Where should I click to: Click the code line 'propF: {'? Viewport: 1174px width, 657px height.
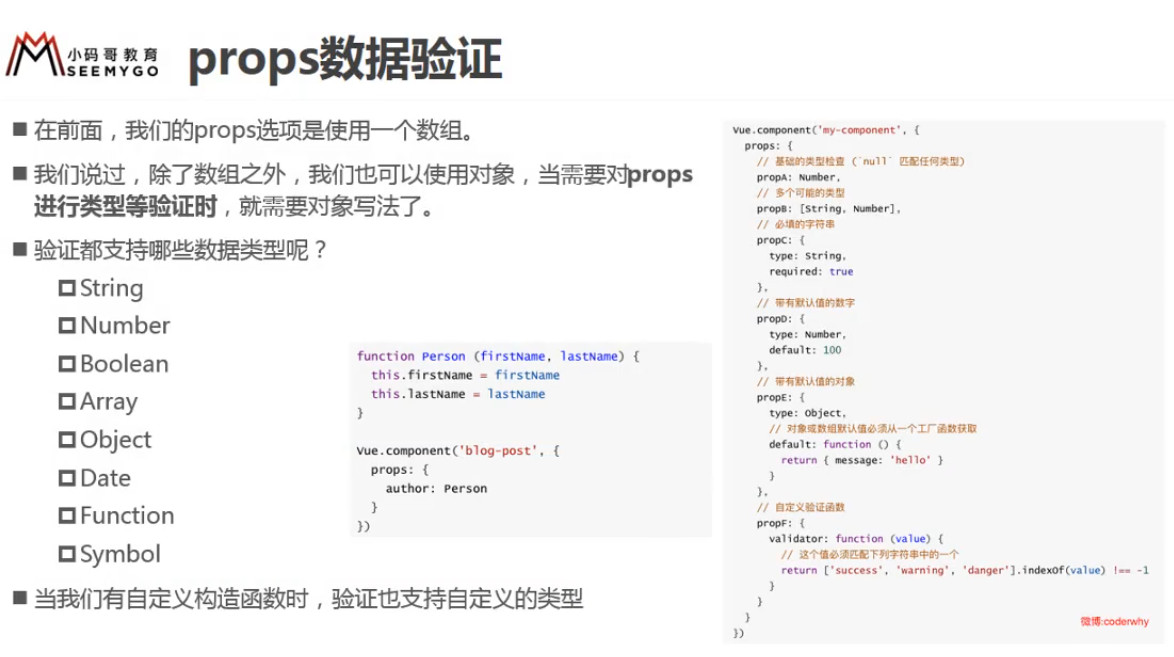[780, 524]
